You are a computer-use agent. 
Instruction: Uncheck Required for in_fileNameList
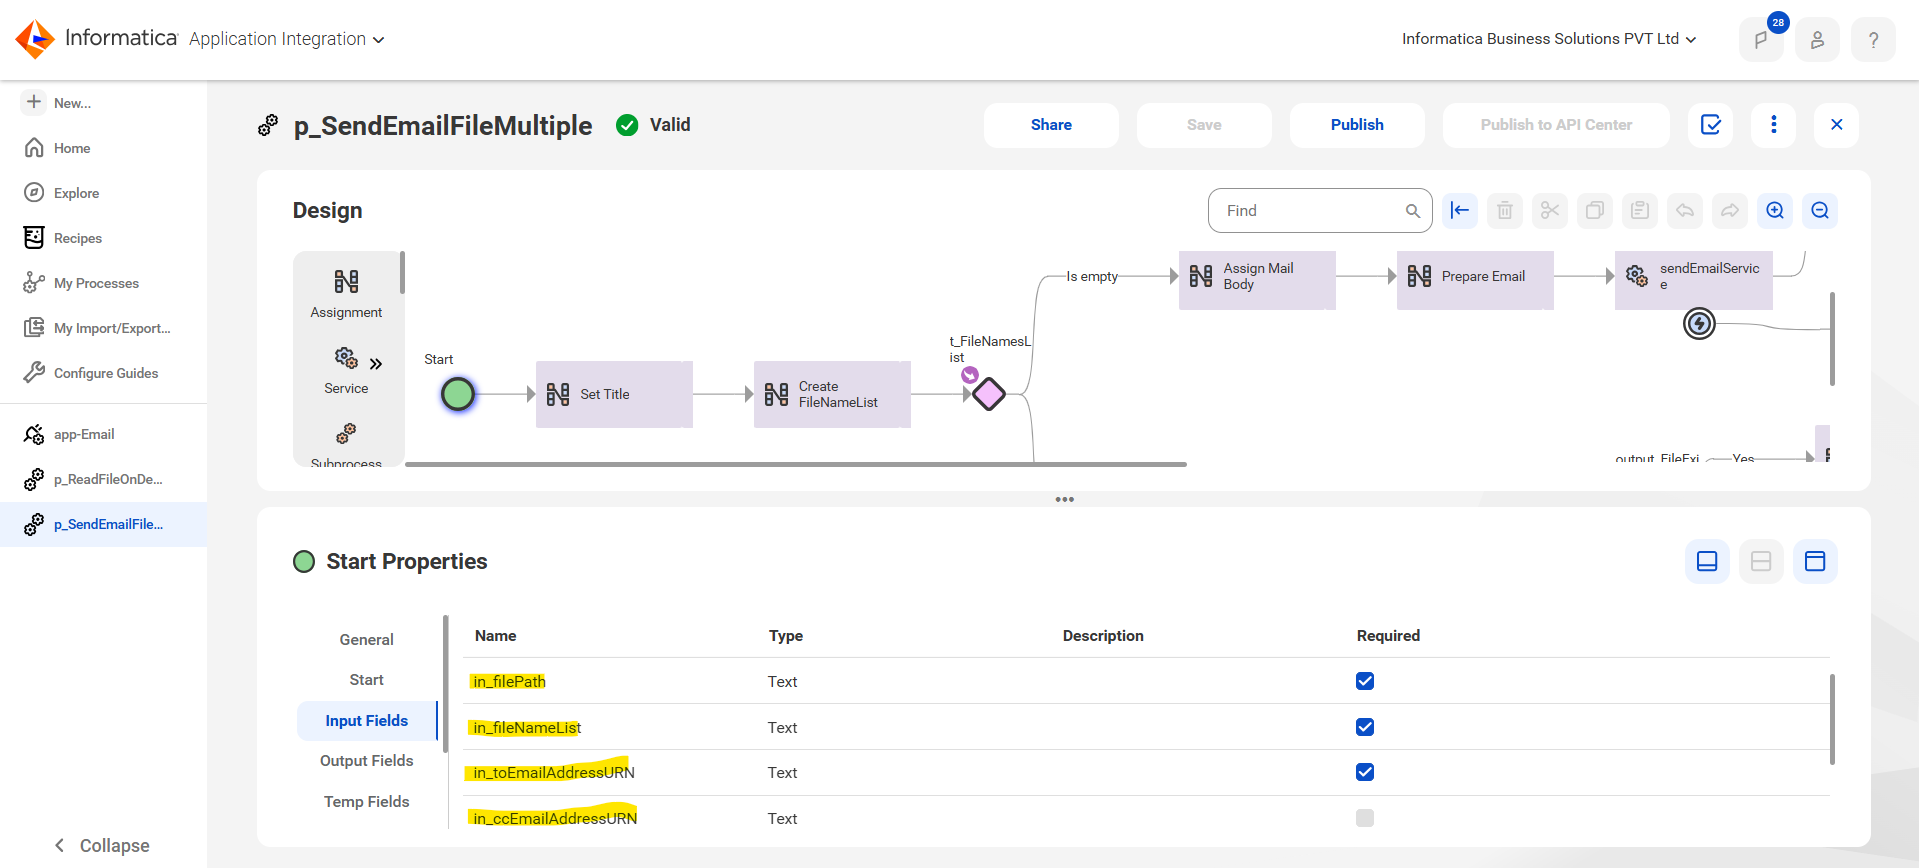pos(1365,727)
